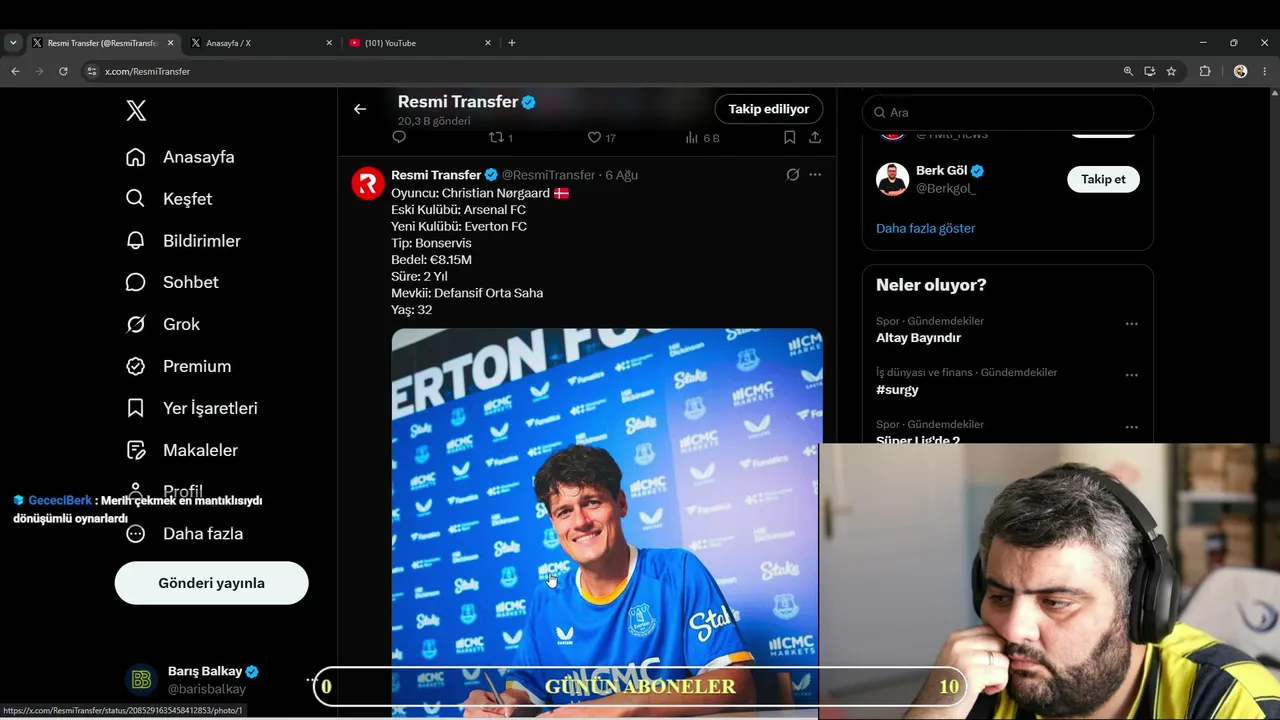Open the post's 6 Ağu date link
Screen dimensions: 1280x720
[x=621, y=175]
